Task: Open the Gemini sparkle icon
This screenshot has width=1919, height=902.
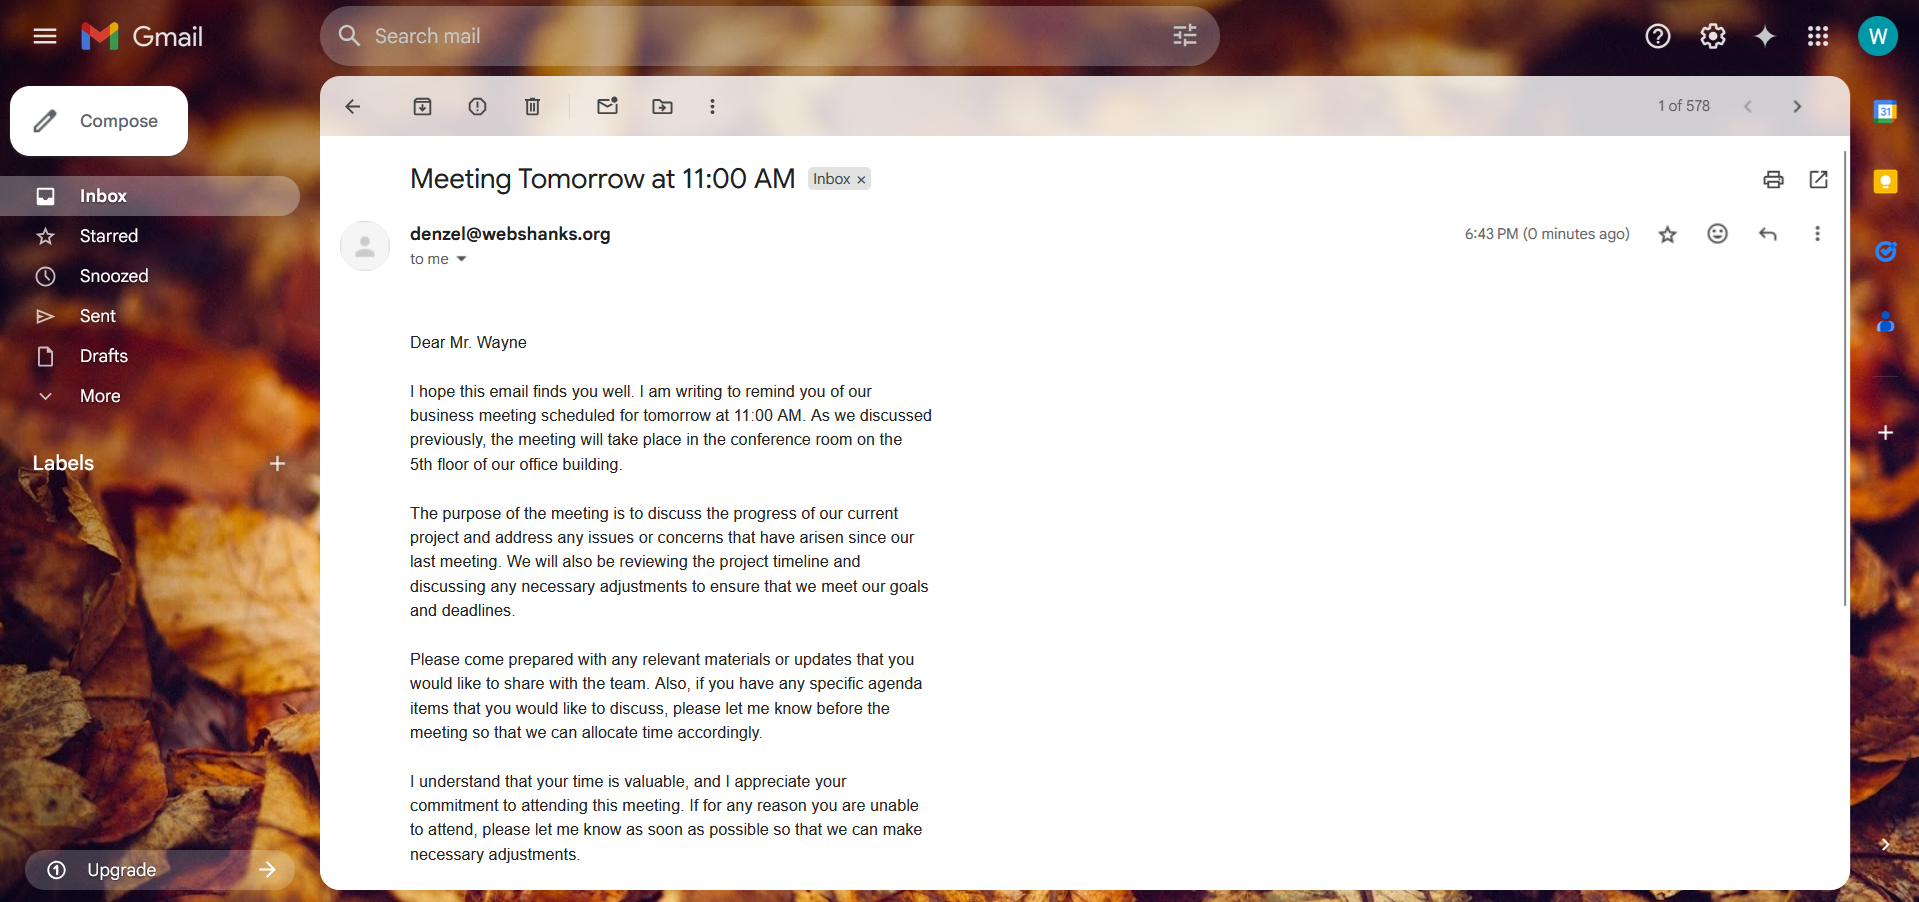Action: [x=1765, y=37]
